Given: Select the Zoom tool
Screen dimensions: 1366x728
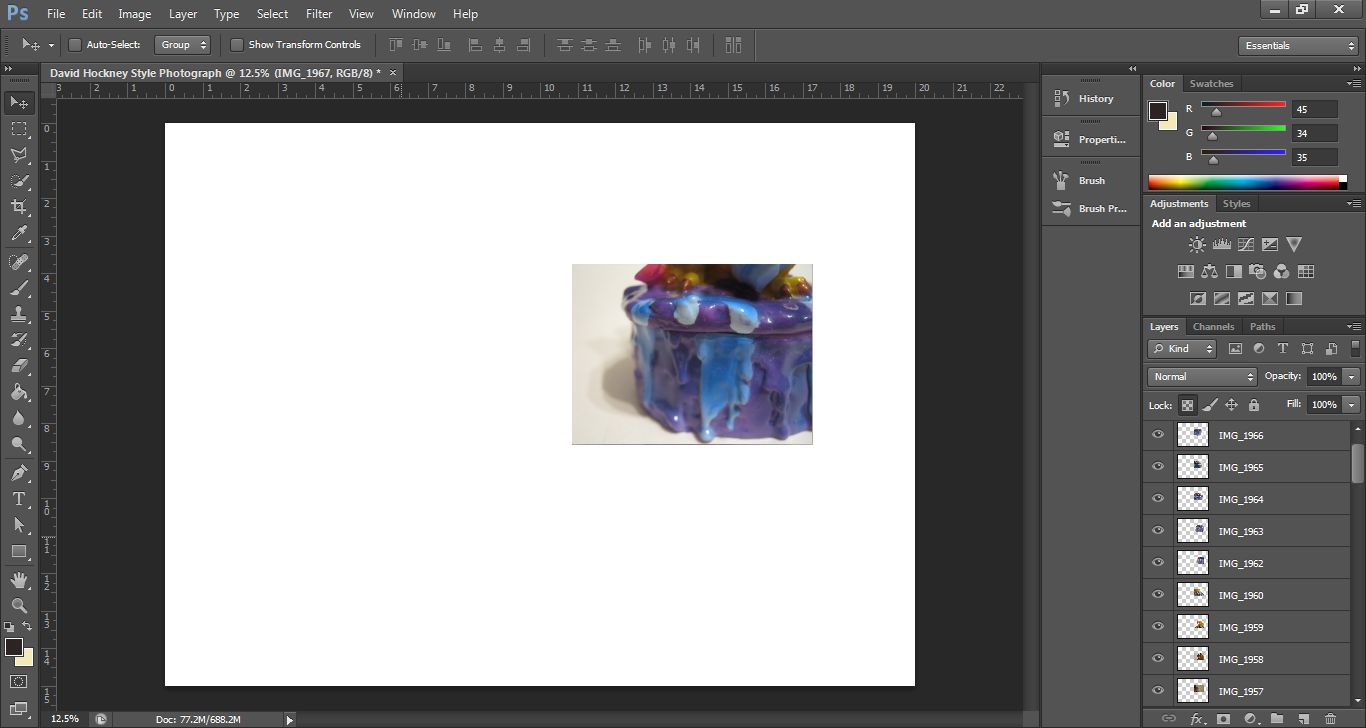Looking at the screenshot, I should pyautogui.click(x=19, y=606).
